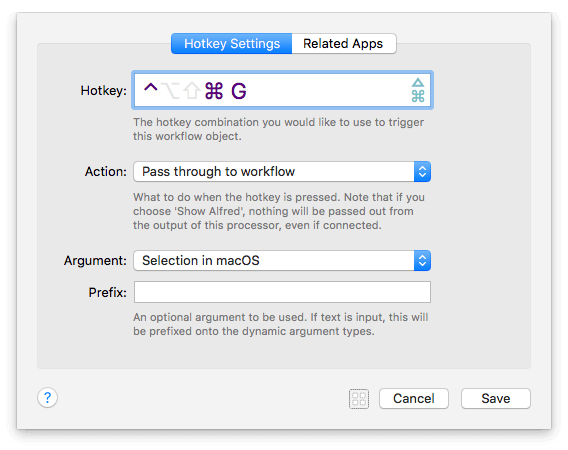The height and width of the screenshot is (450, 568).
Task: Save the hotkey settings
Action: point(496,399)
